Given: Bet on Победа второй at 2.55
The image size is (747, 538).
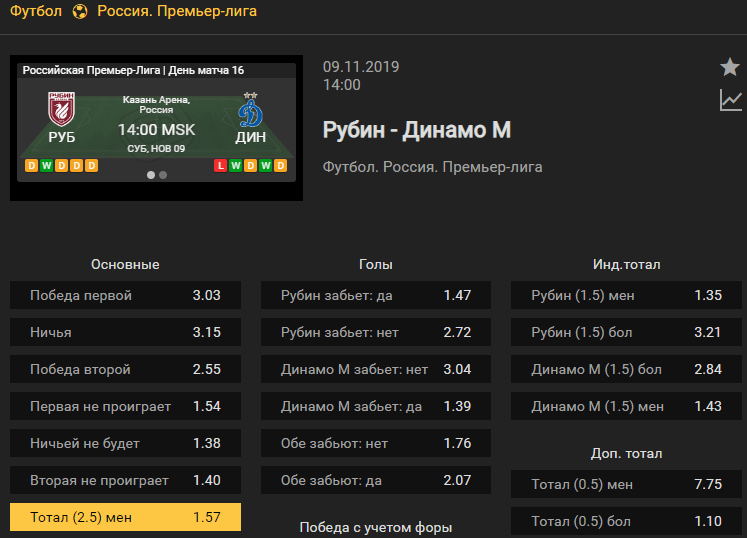Looking at the screenshot, I should click(125, 369).
